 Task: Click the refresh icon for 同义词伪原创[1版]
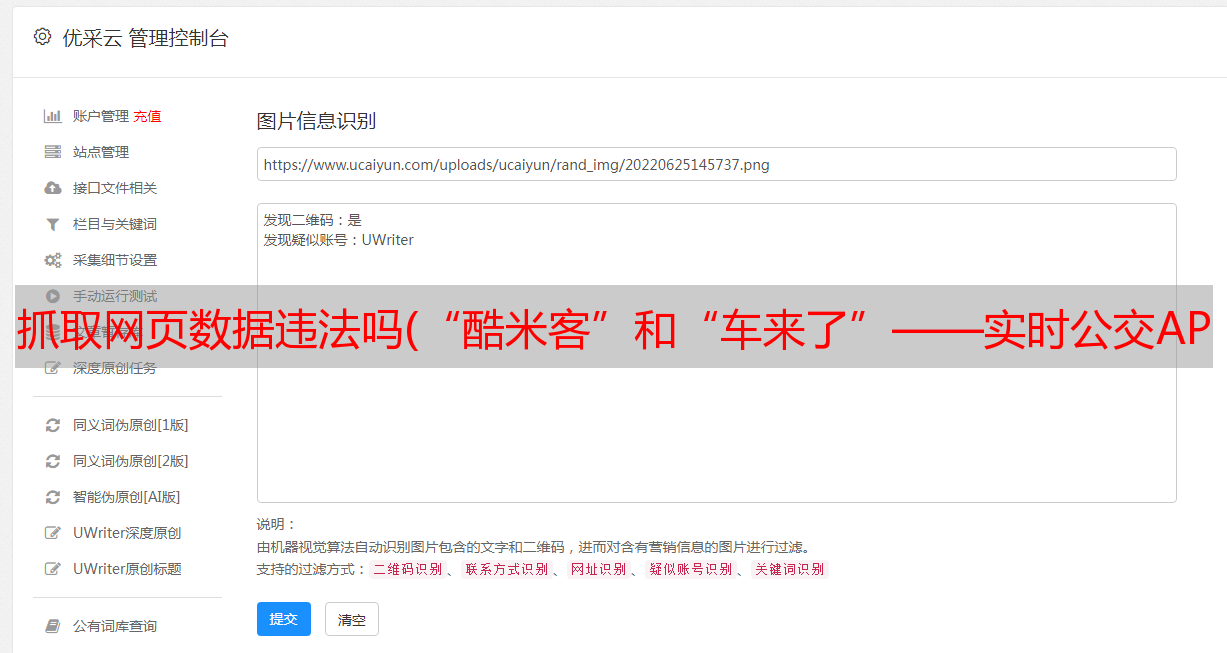[x=53, y=425]
